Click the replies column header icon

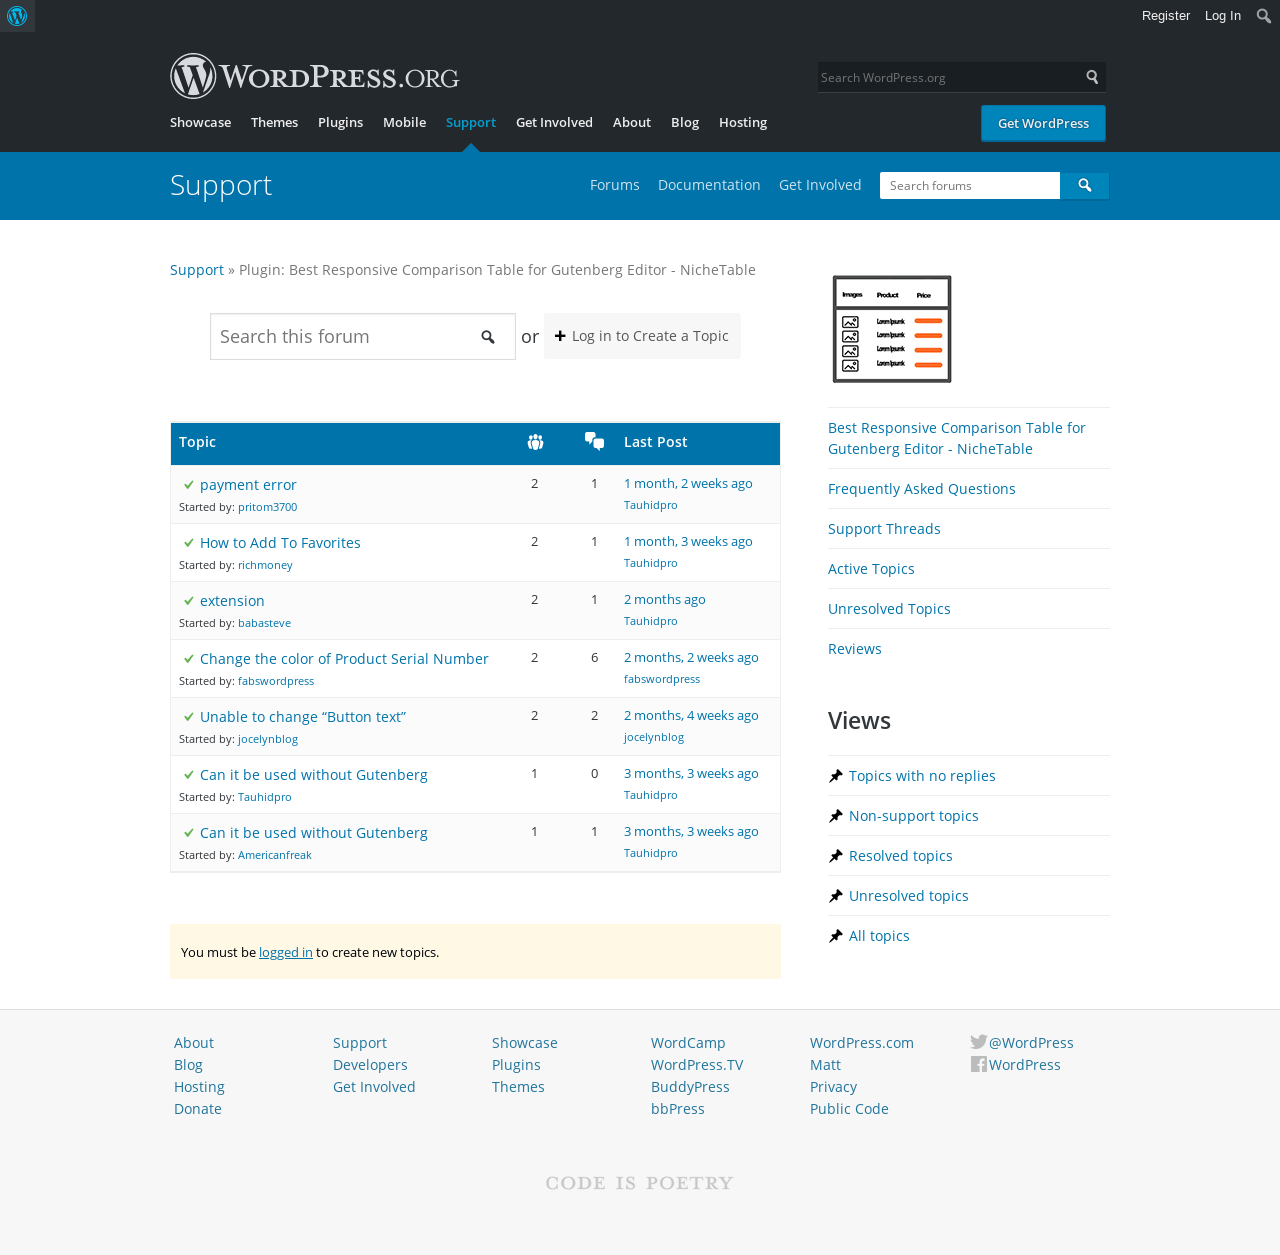point(594,441)
